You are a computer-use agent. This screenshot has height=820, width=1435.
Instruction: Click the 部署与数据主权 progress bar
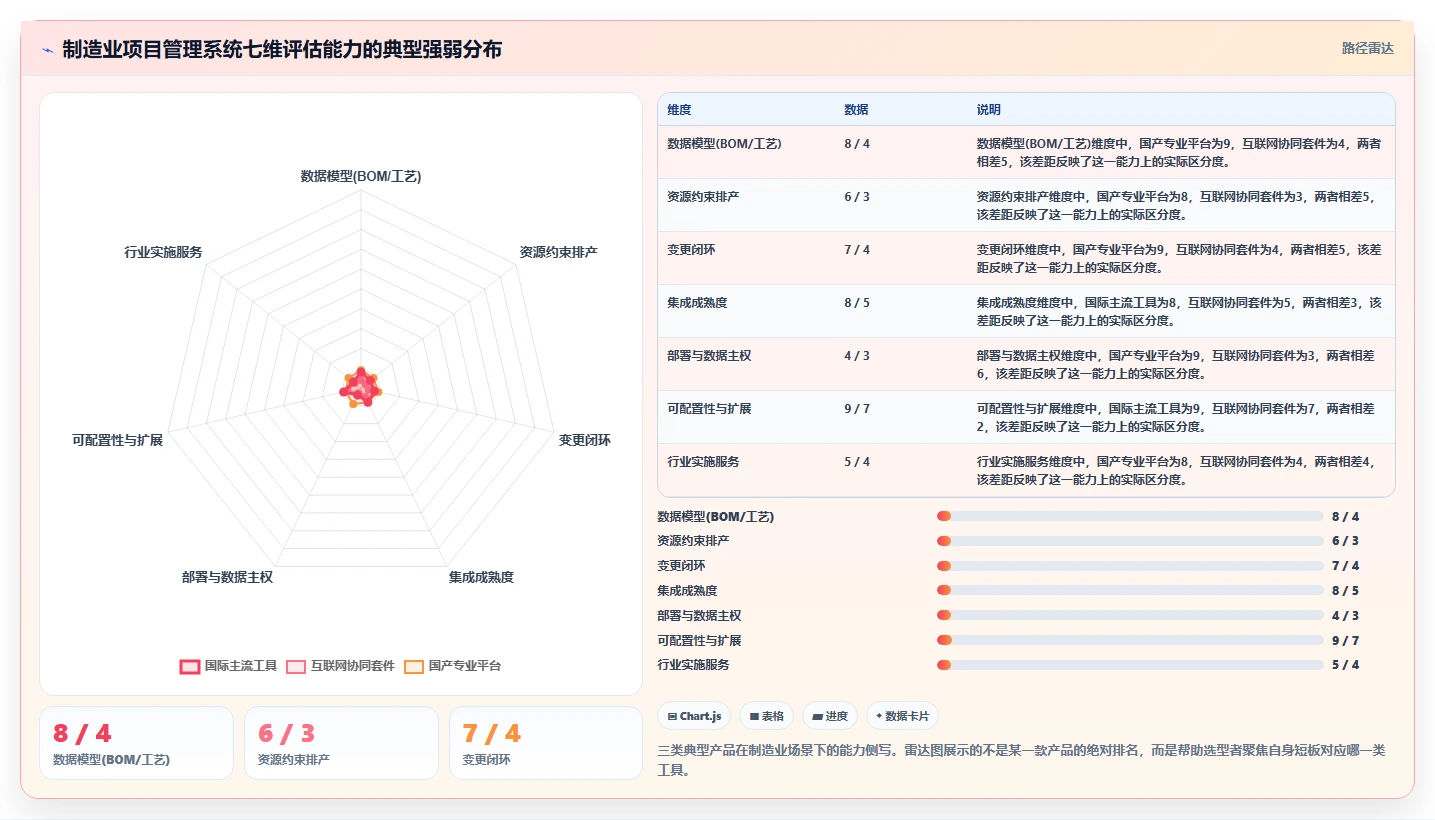pos(1130,615)
